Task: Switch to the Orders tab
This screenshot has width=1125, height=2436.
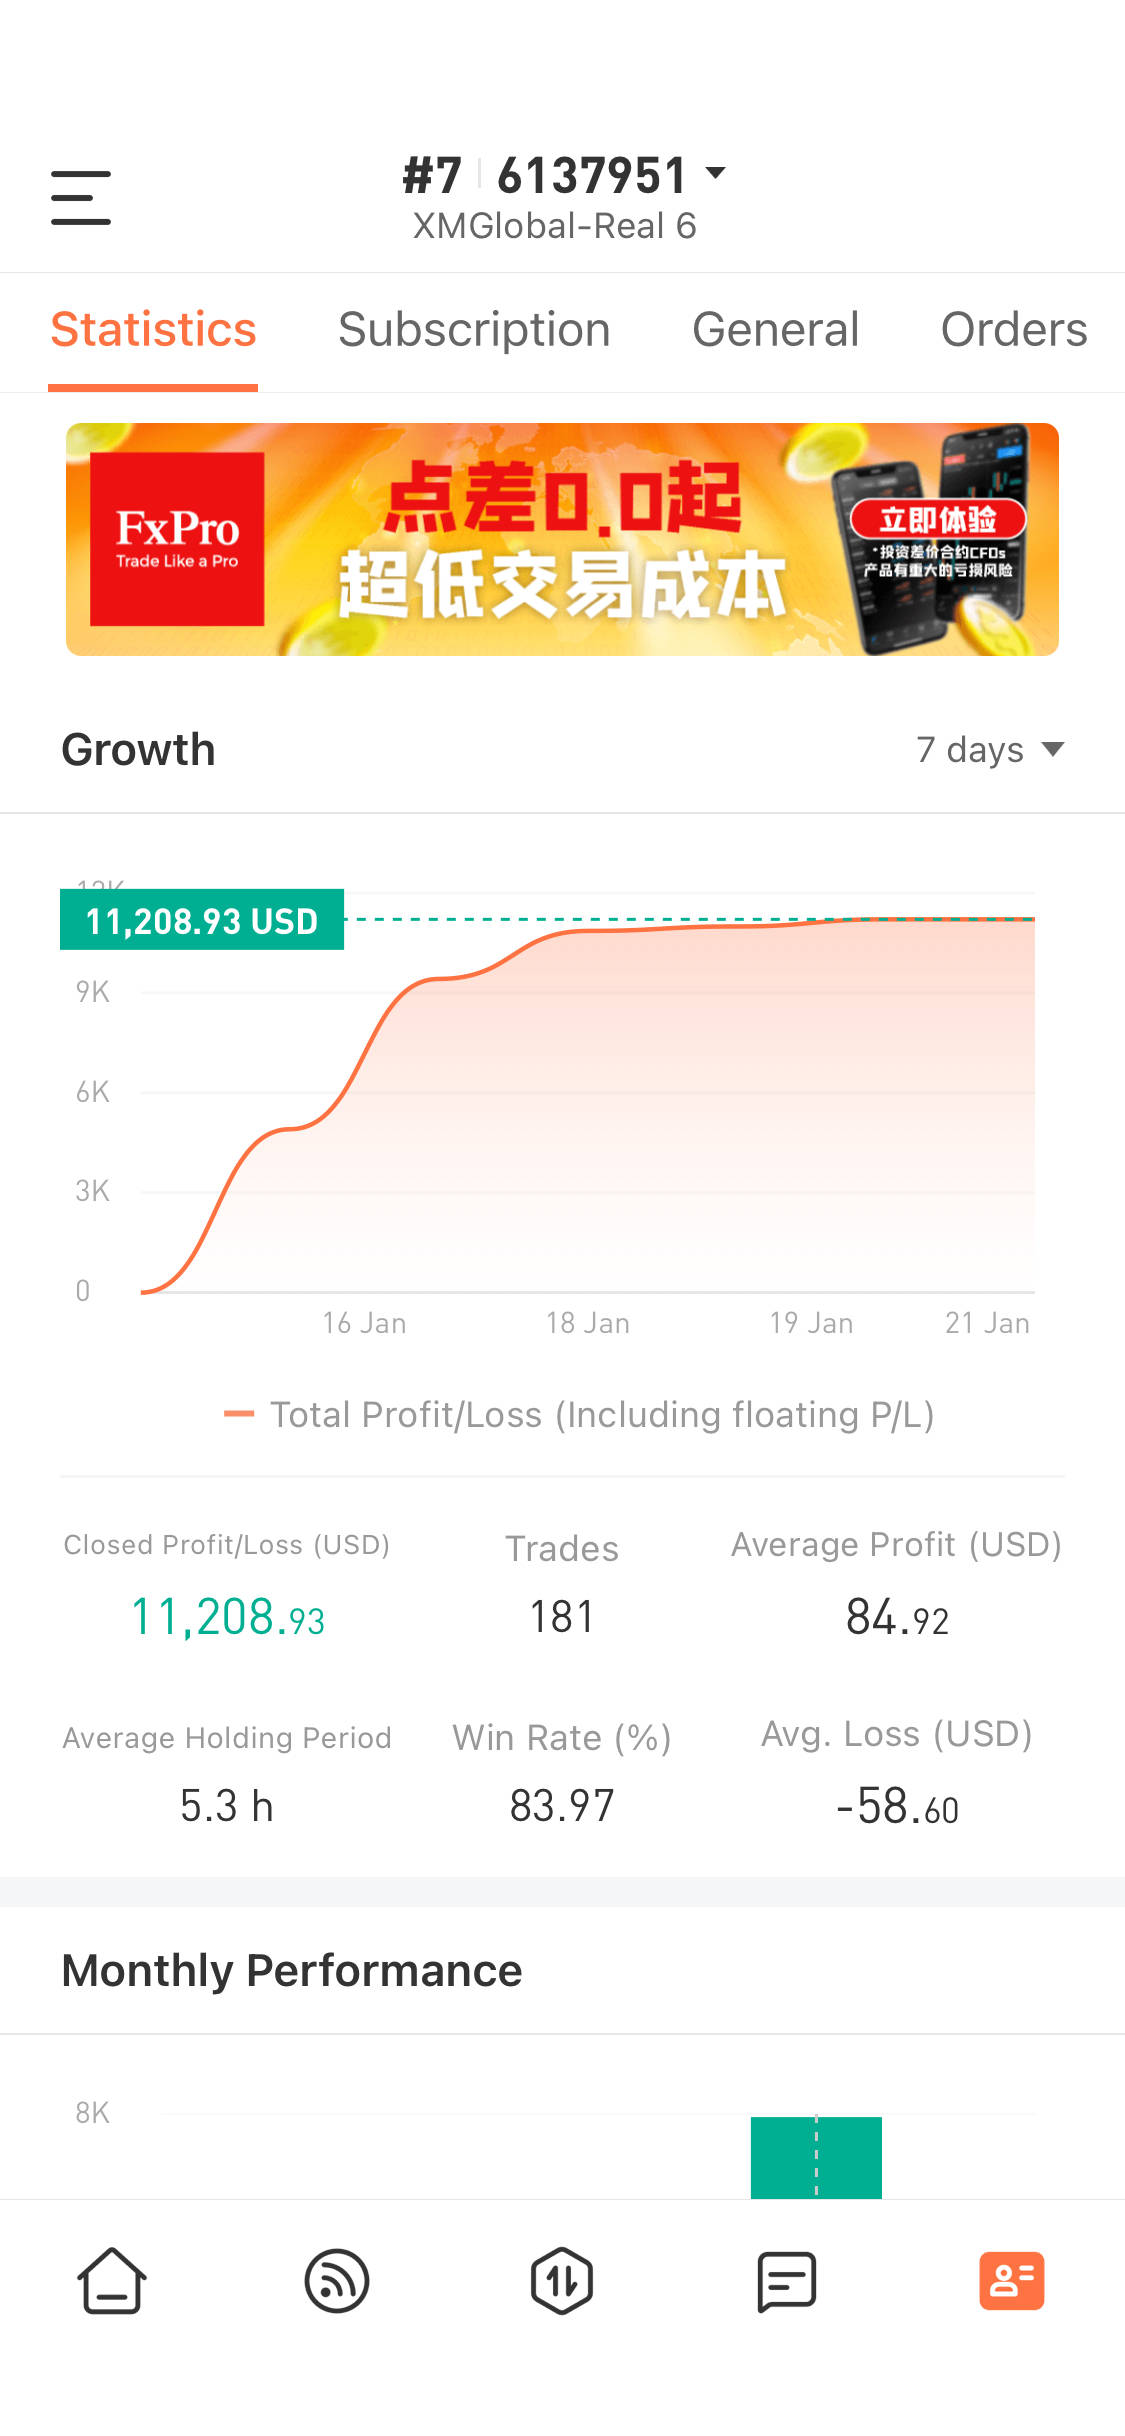Action: (1013, 330)
